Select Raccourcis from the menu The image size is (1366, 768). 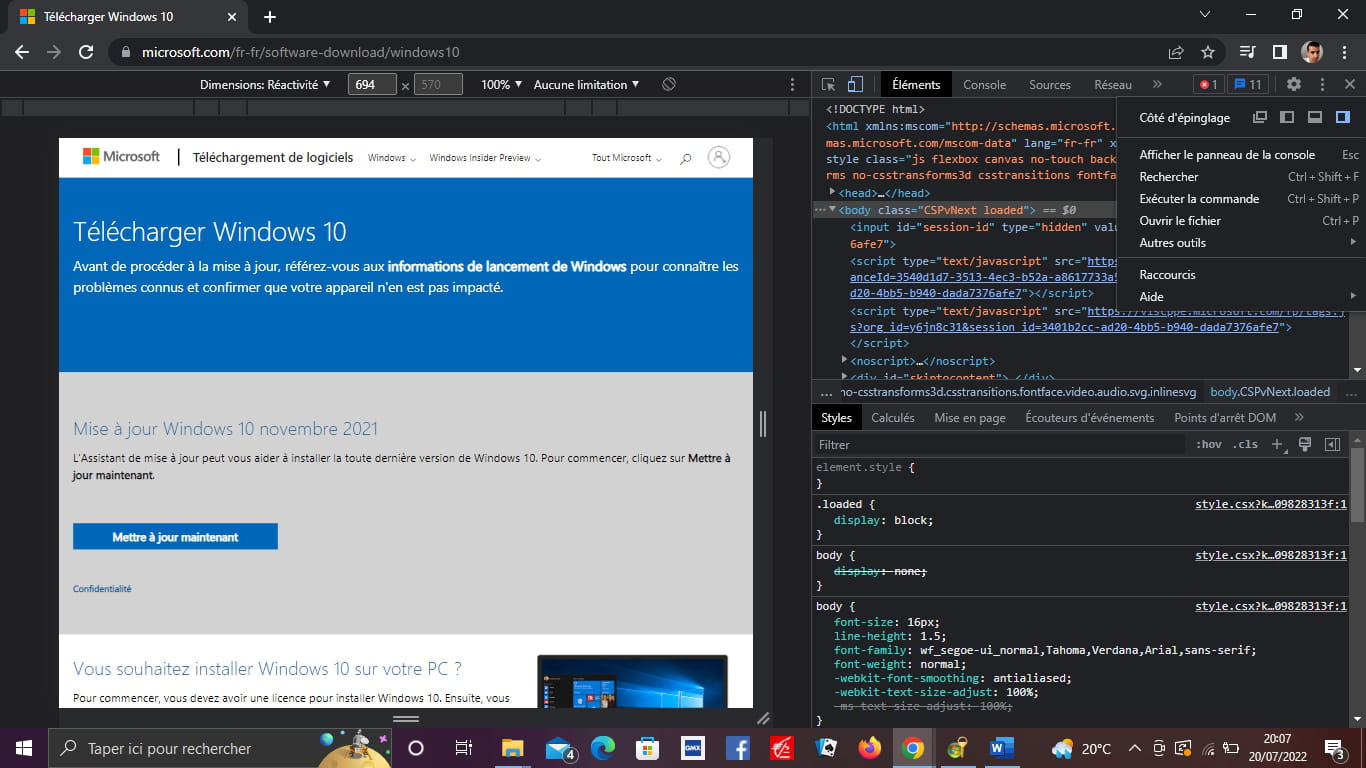1241,275
